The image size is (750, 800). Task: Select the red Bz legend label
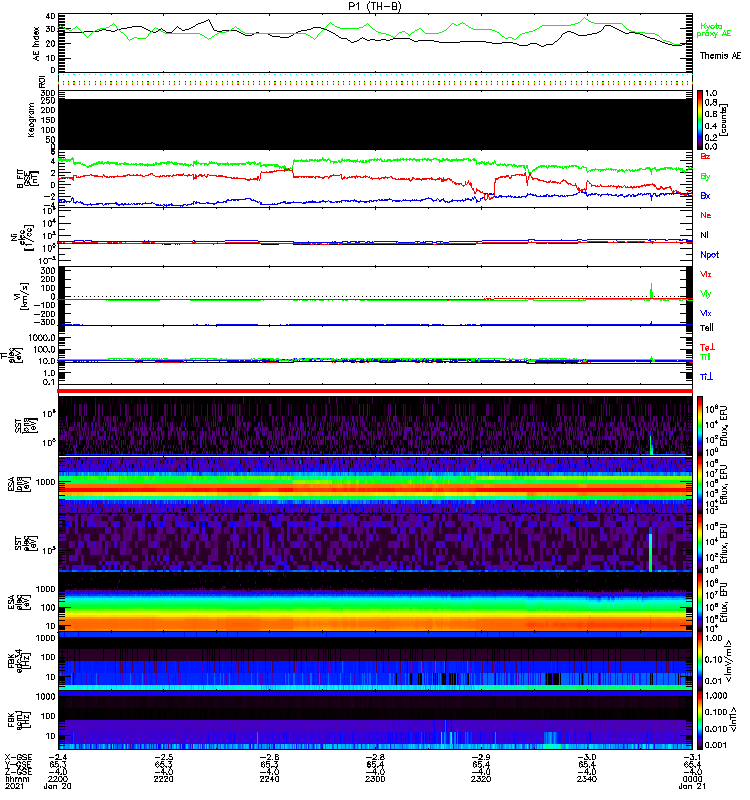point(705,156)
